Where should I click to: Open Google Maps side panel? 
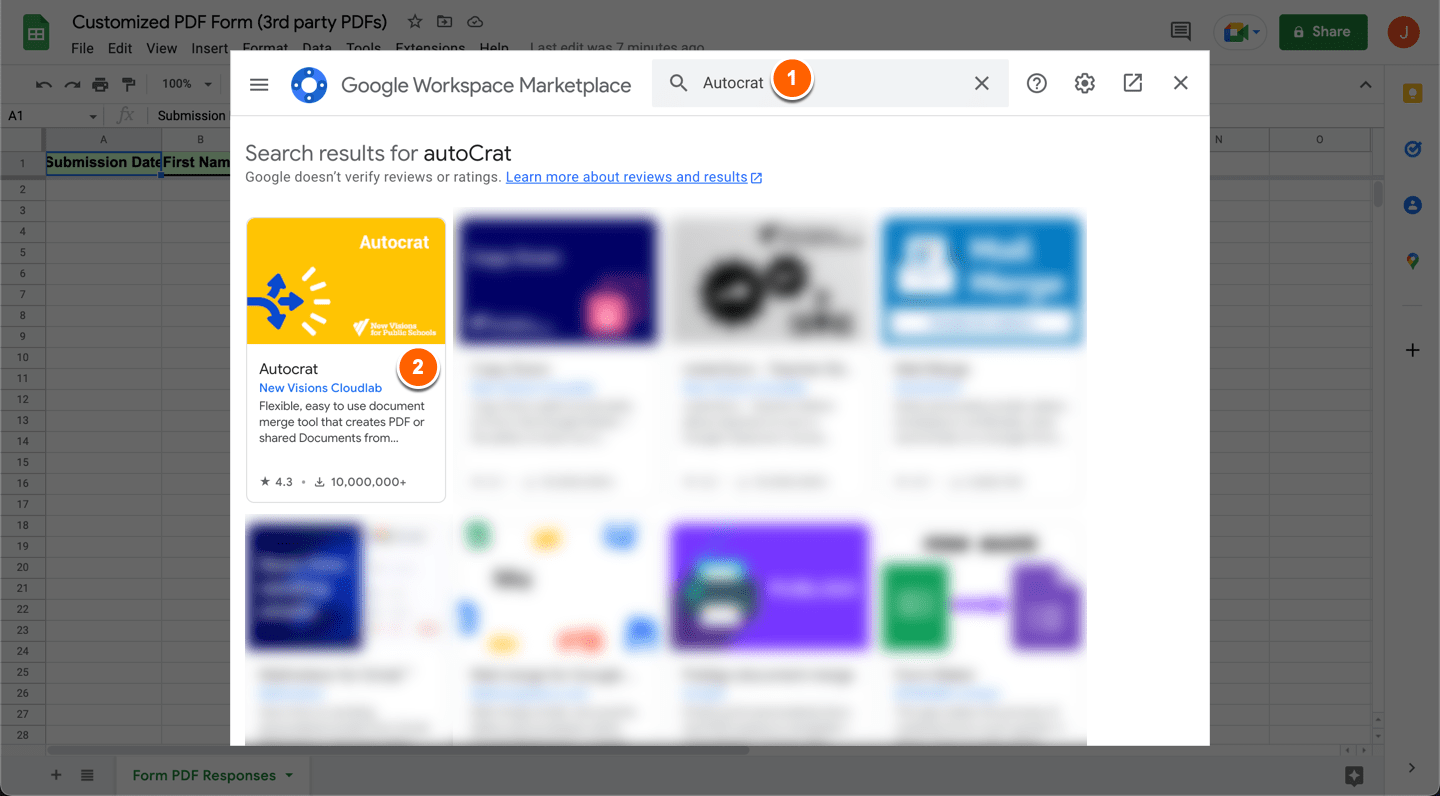(x=1412, y=261)
